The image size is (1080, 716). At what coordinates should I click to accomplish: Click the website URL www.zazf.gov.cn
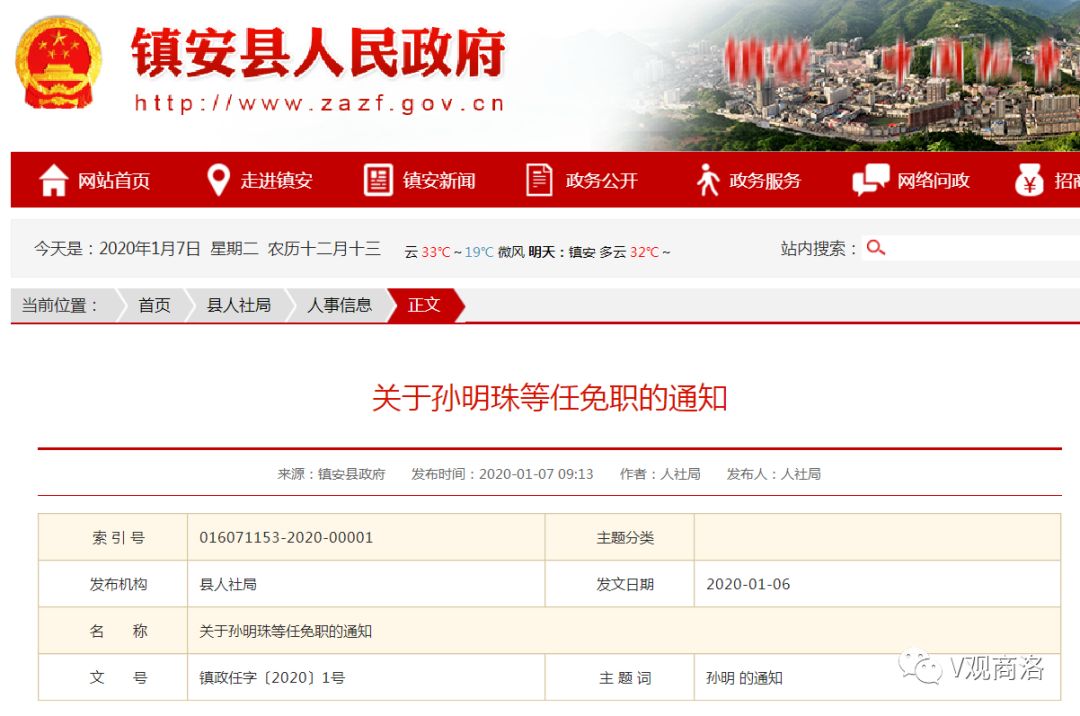tap(318, 104)
